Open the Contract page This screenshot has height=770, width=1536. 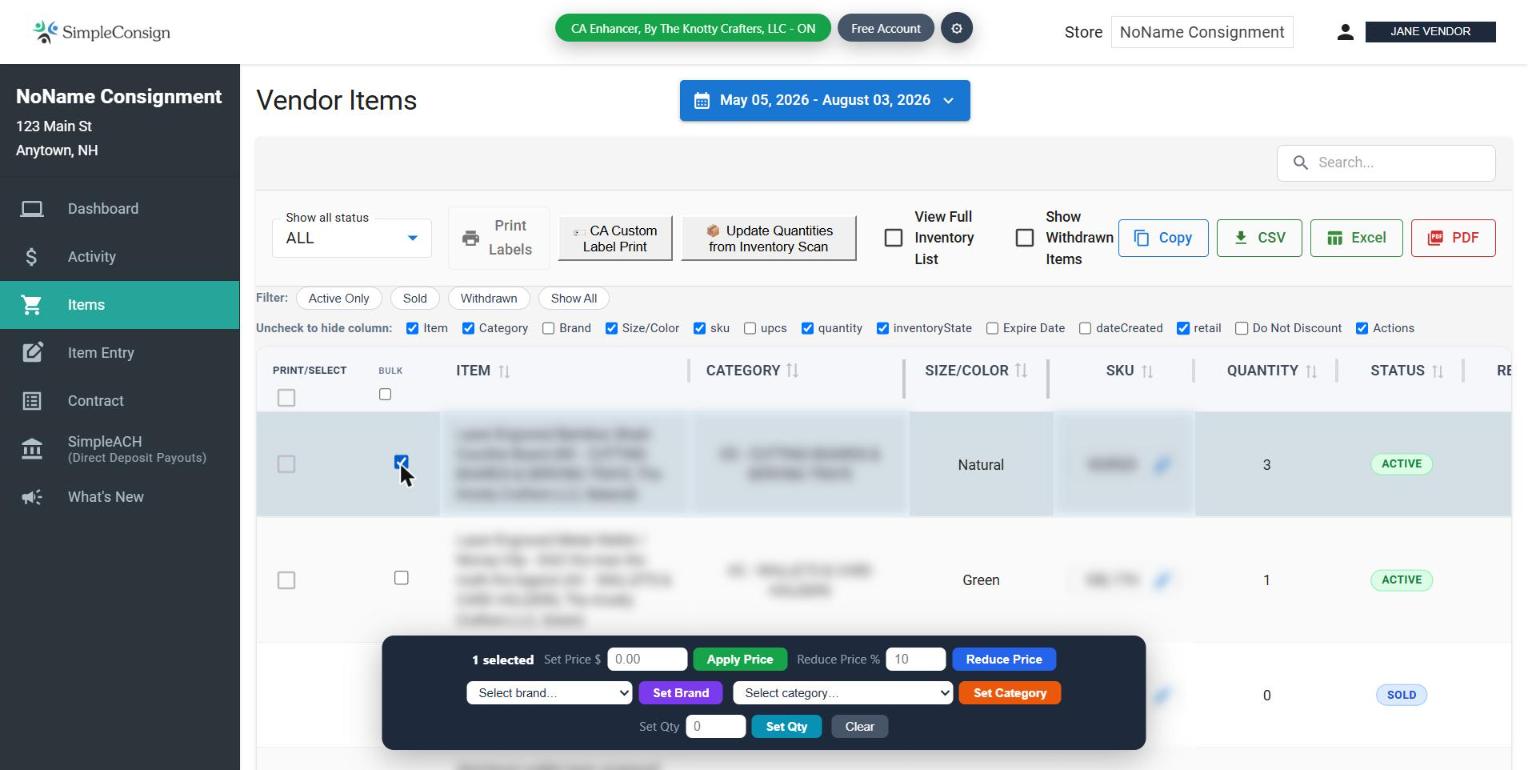(x=120, y=401)
